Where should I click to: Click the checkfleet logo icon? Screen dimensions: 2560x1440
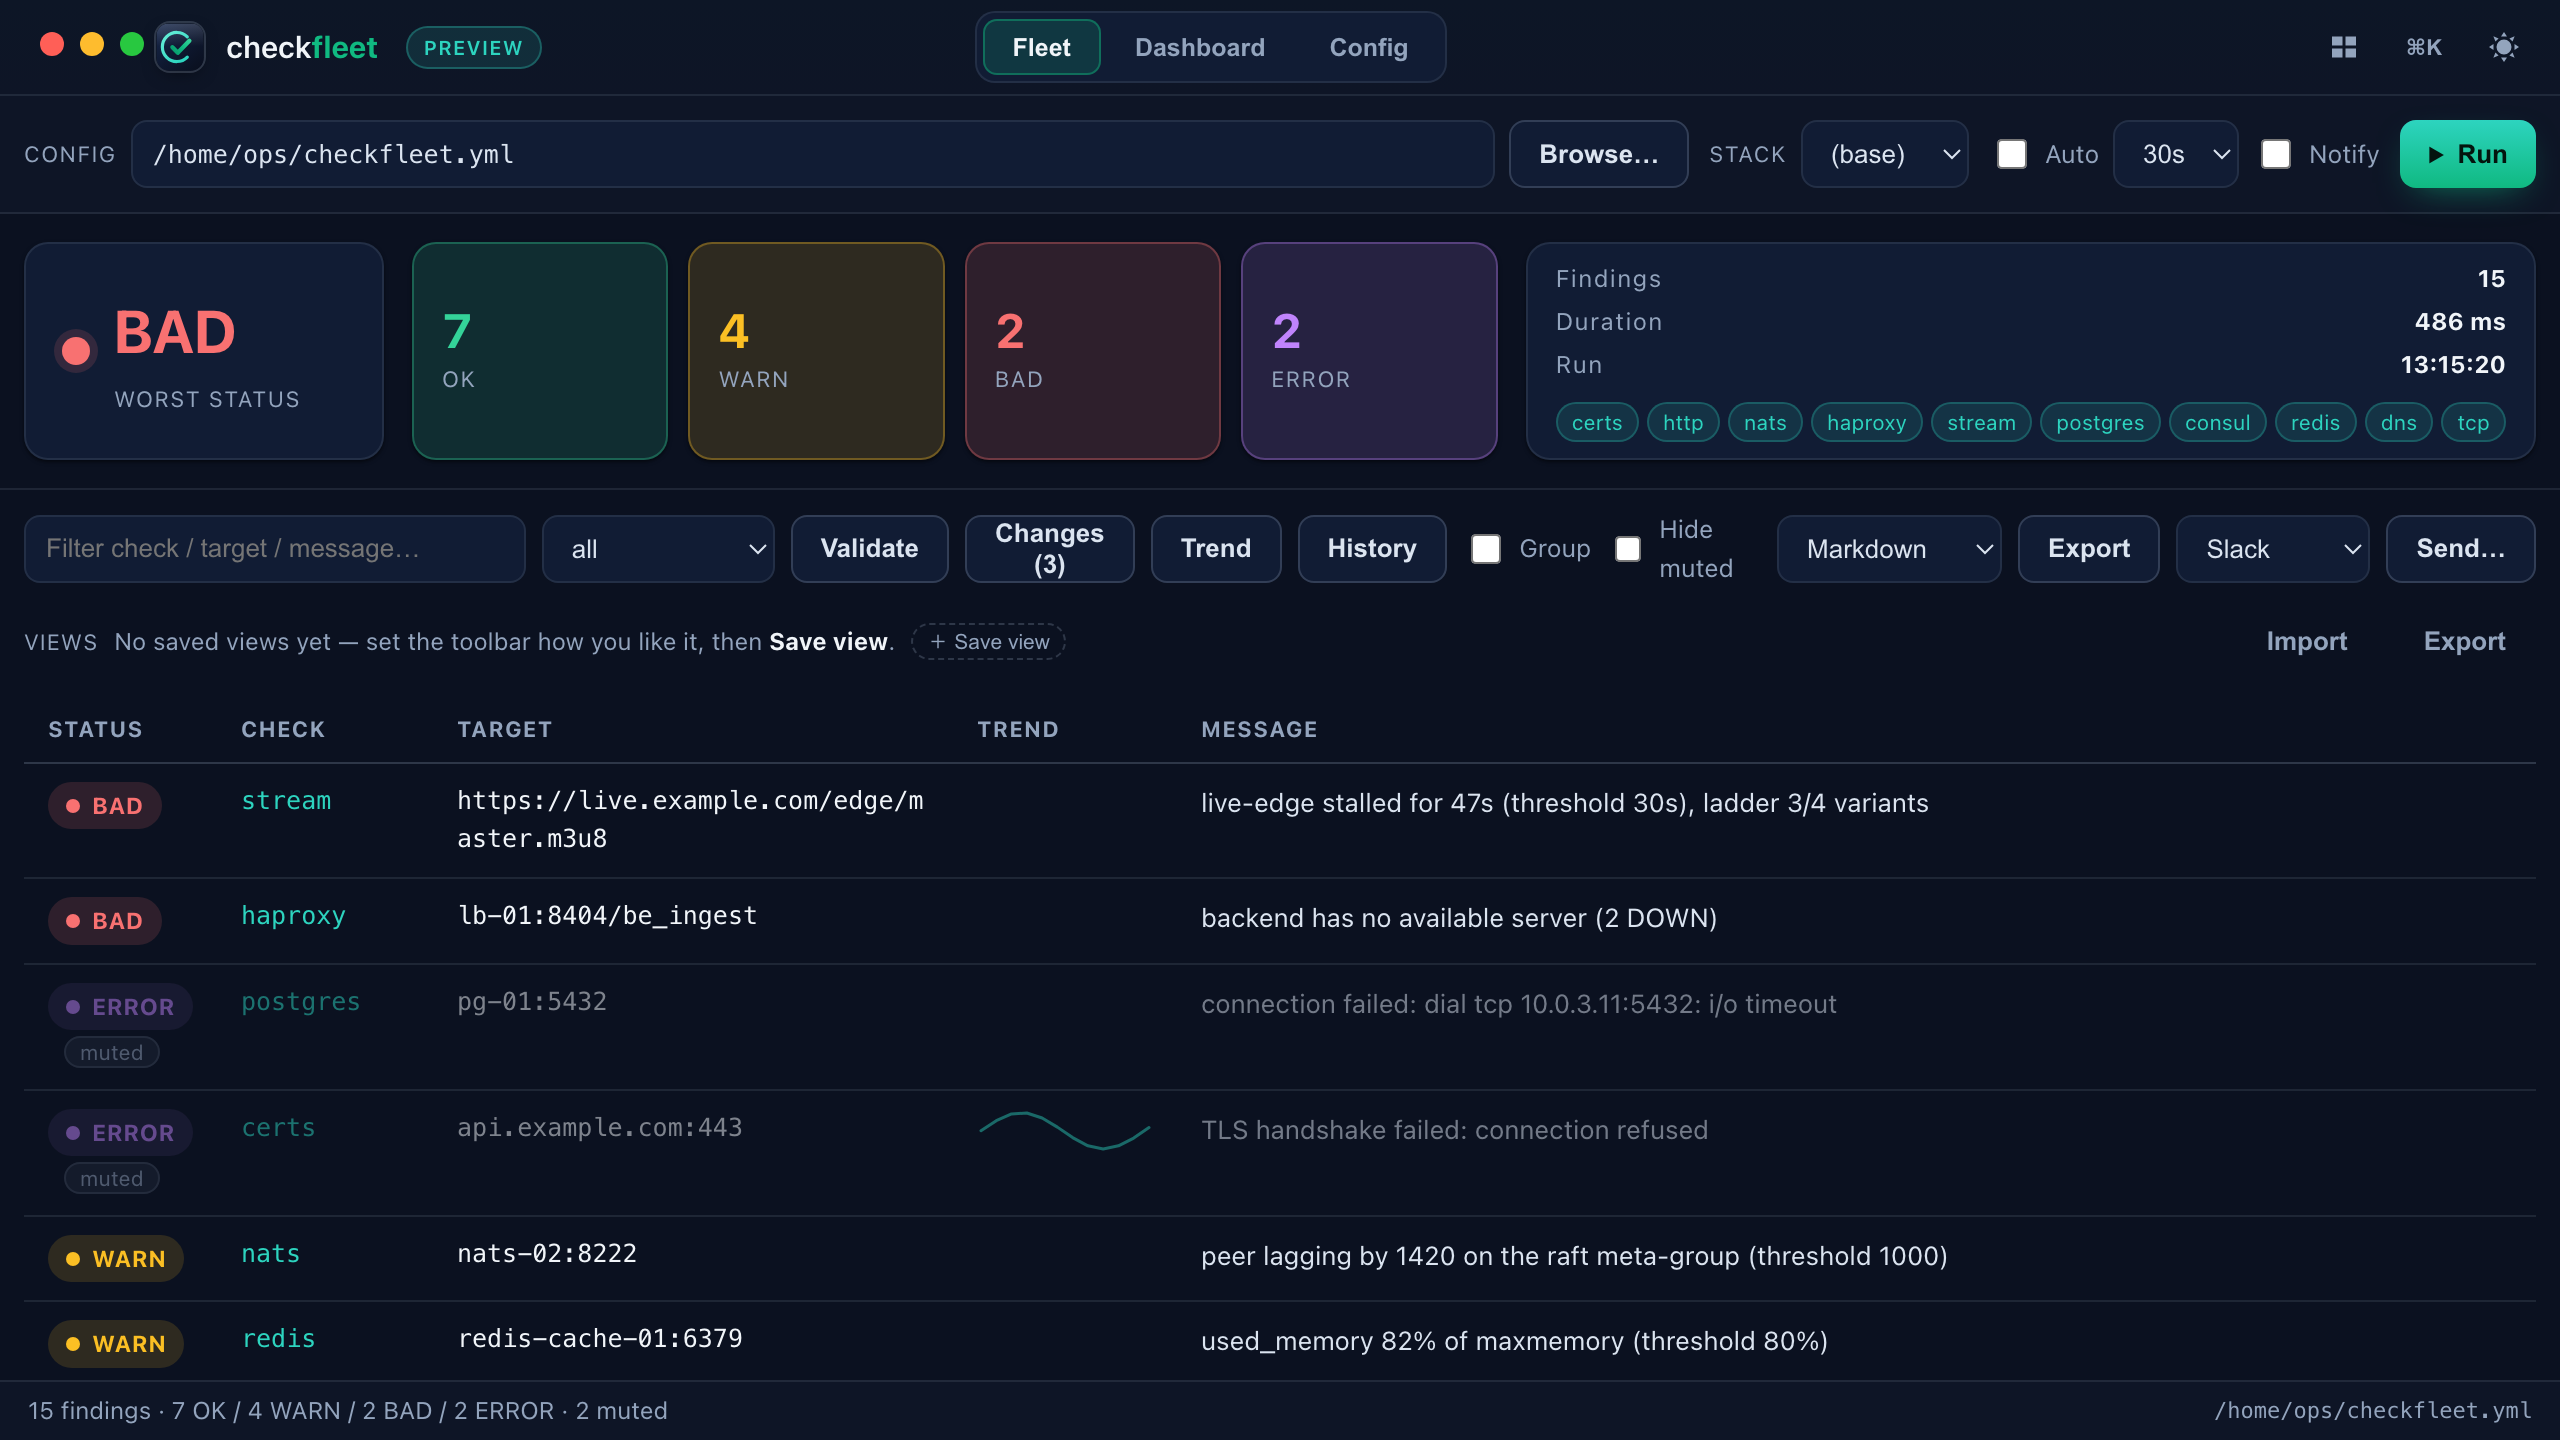coord(180,47)
